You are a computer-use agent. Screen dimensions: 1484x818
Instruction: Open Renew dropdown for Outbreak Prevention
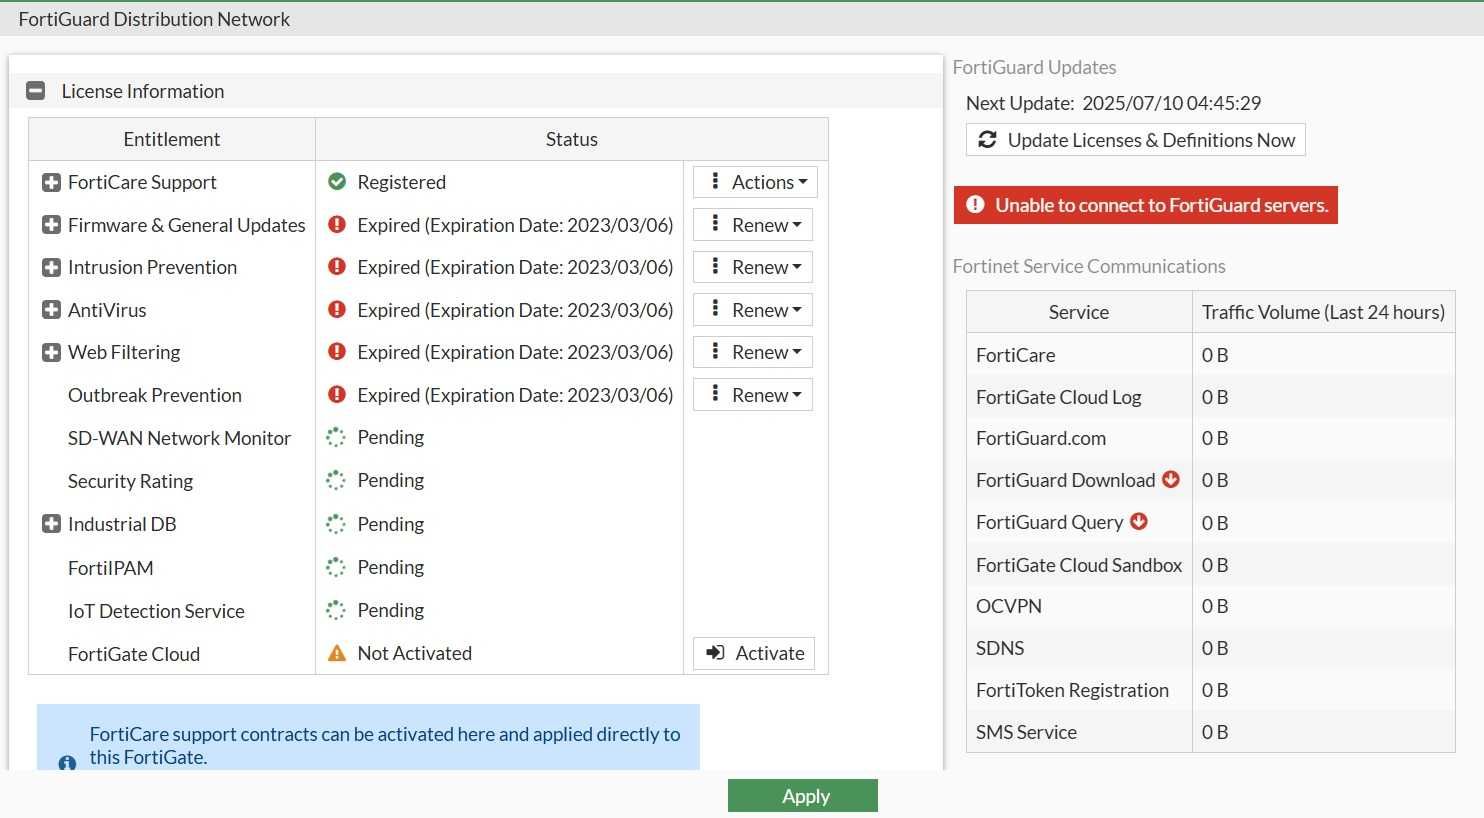(x=753, y=395)
